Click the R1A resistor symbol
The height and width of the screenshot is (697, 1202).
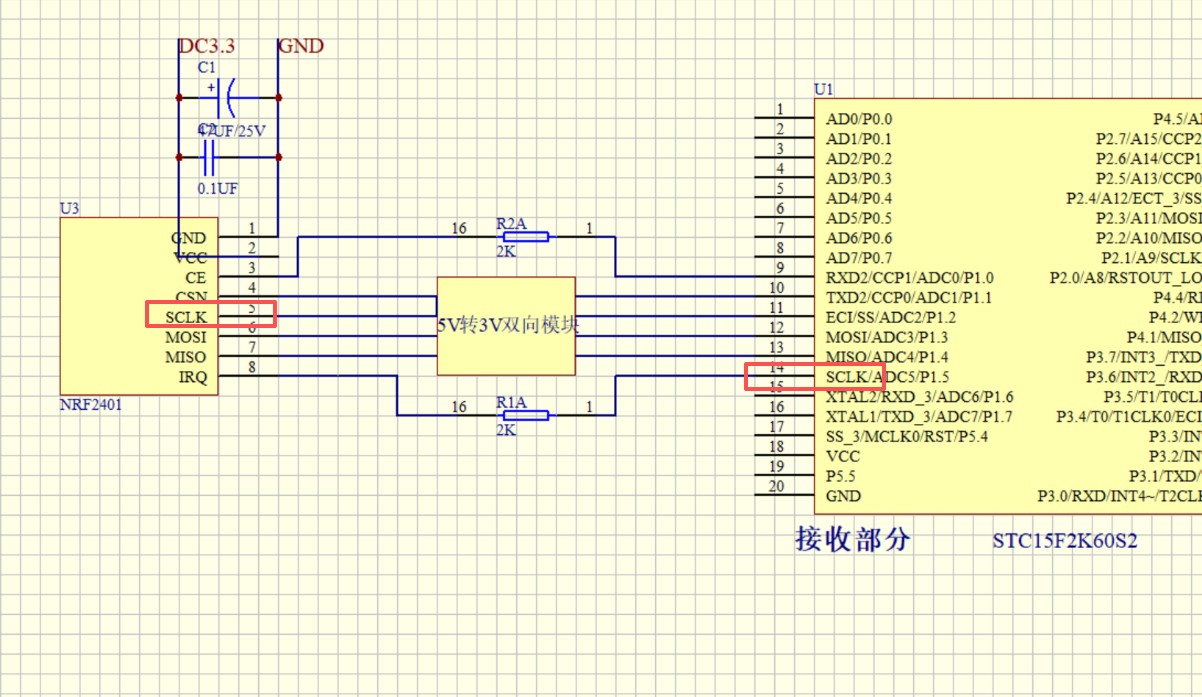[525, 415]
